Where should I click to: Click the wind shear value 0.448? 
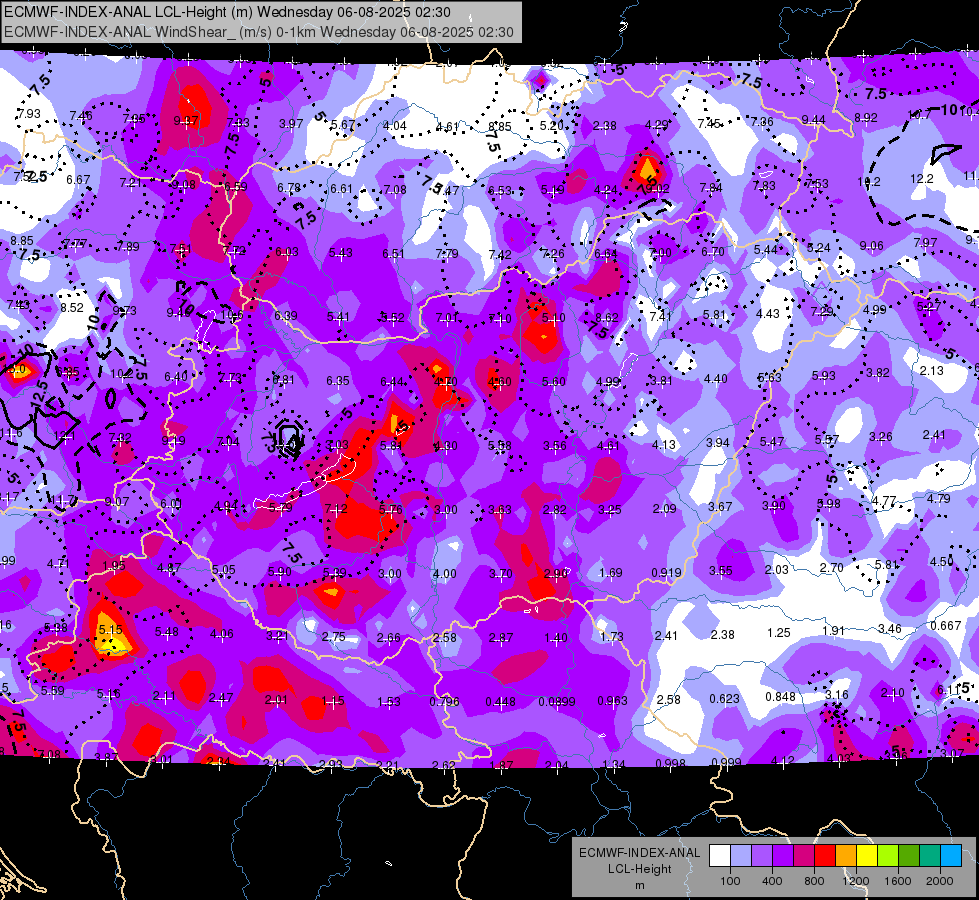pos(501,702)
